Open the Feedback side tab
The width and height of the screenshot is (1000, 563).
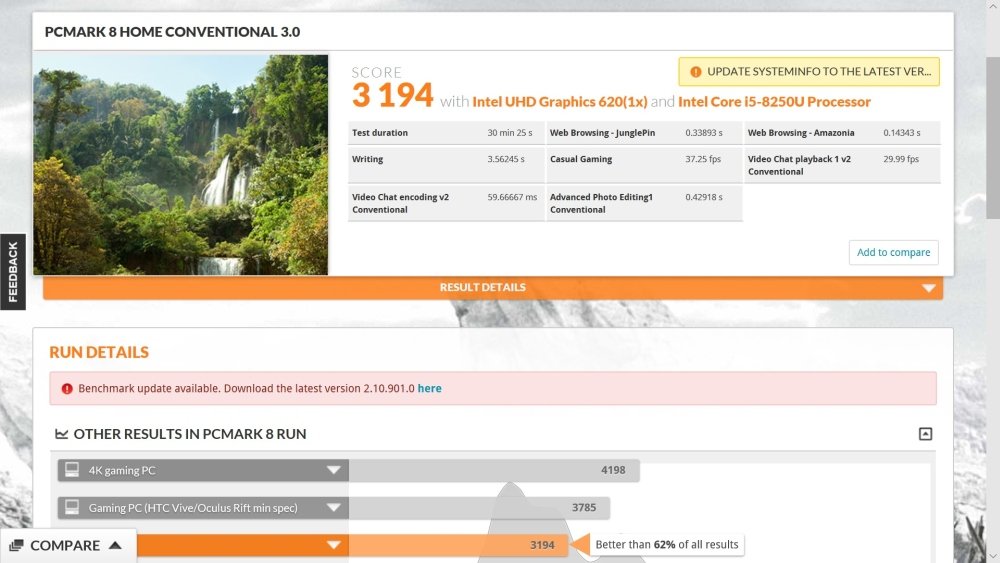coord(13,272)
